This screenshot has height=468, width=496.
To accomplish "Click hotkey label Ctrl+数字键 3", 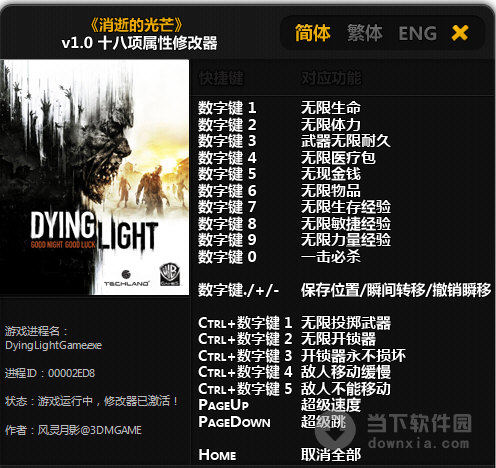I will coord(245,356).
